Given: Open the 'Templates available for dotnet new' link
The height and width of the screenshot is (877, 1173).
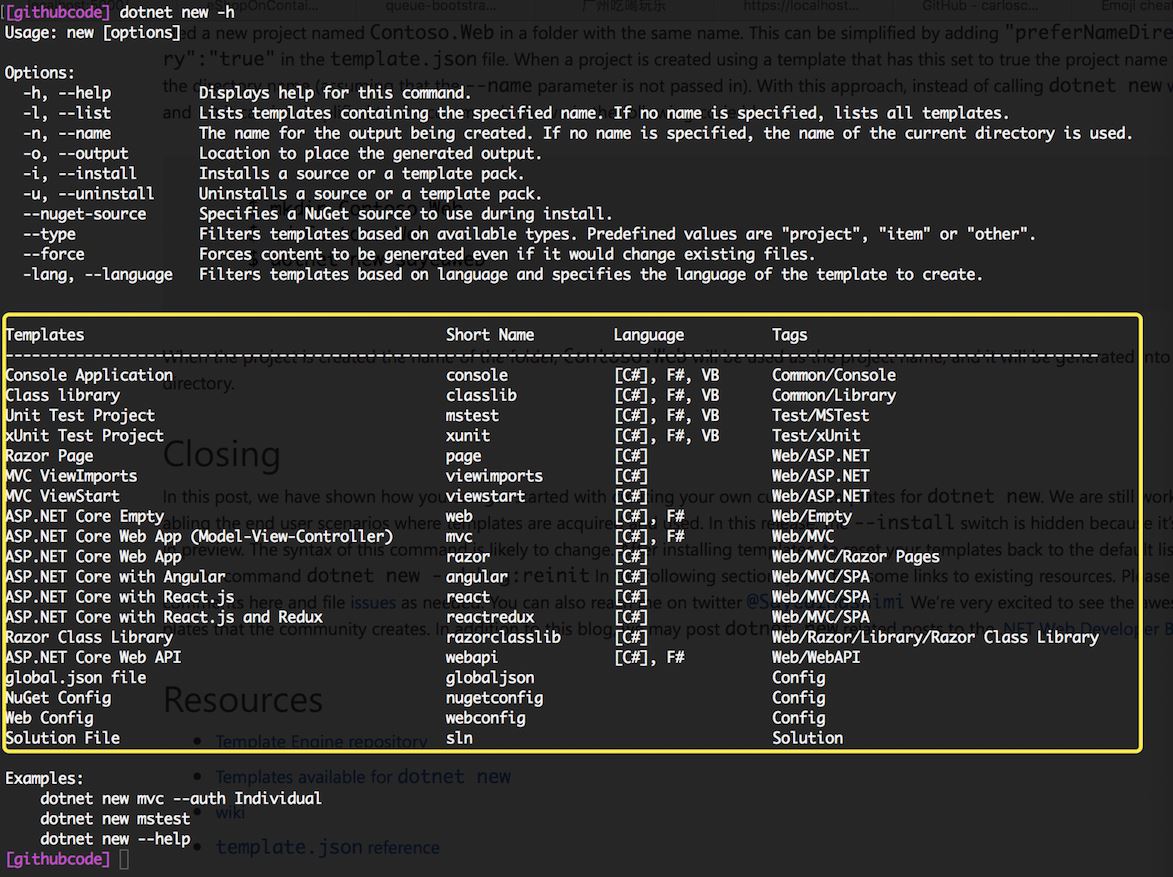Looking at the screenshot, I should [362, 777].
